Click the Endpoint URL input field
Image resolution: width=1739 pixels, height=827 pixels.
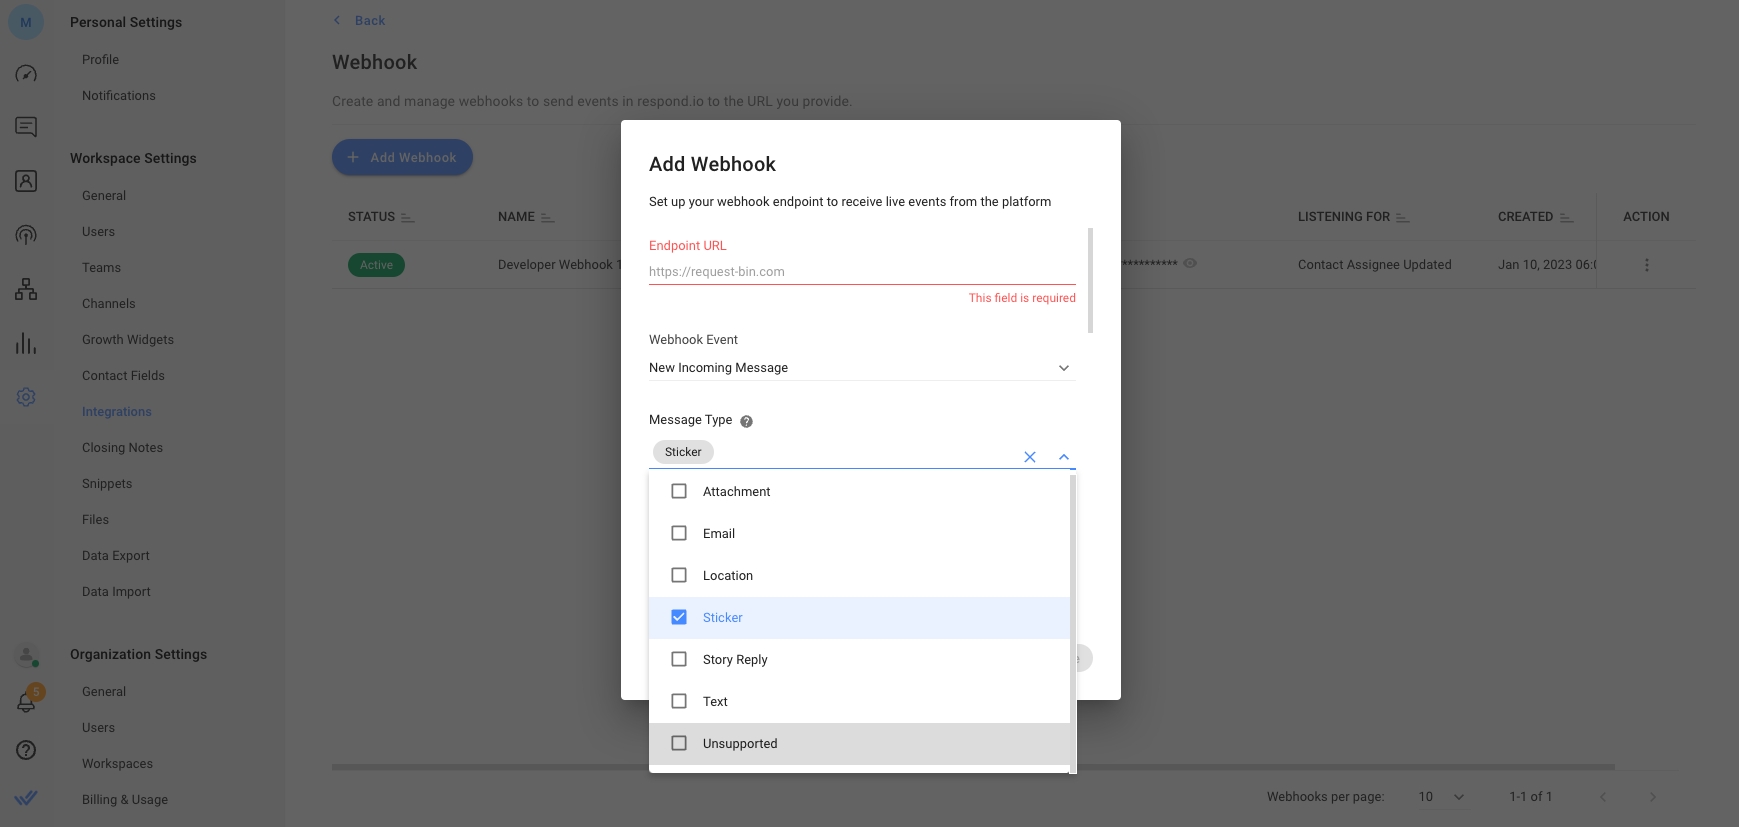click(861, 272)
